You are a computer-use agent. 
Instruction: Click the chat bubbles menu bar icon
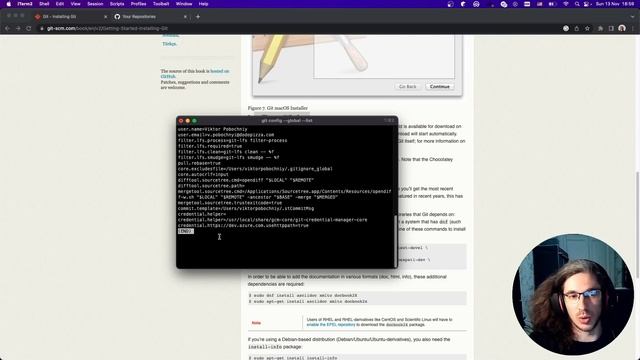[504, 4]
